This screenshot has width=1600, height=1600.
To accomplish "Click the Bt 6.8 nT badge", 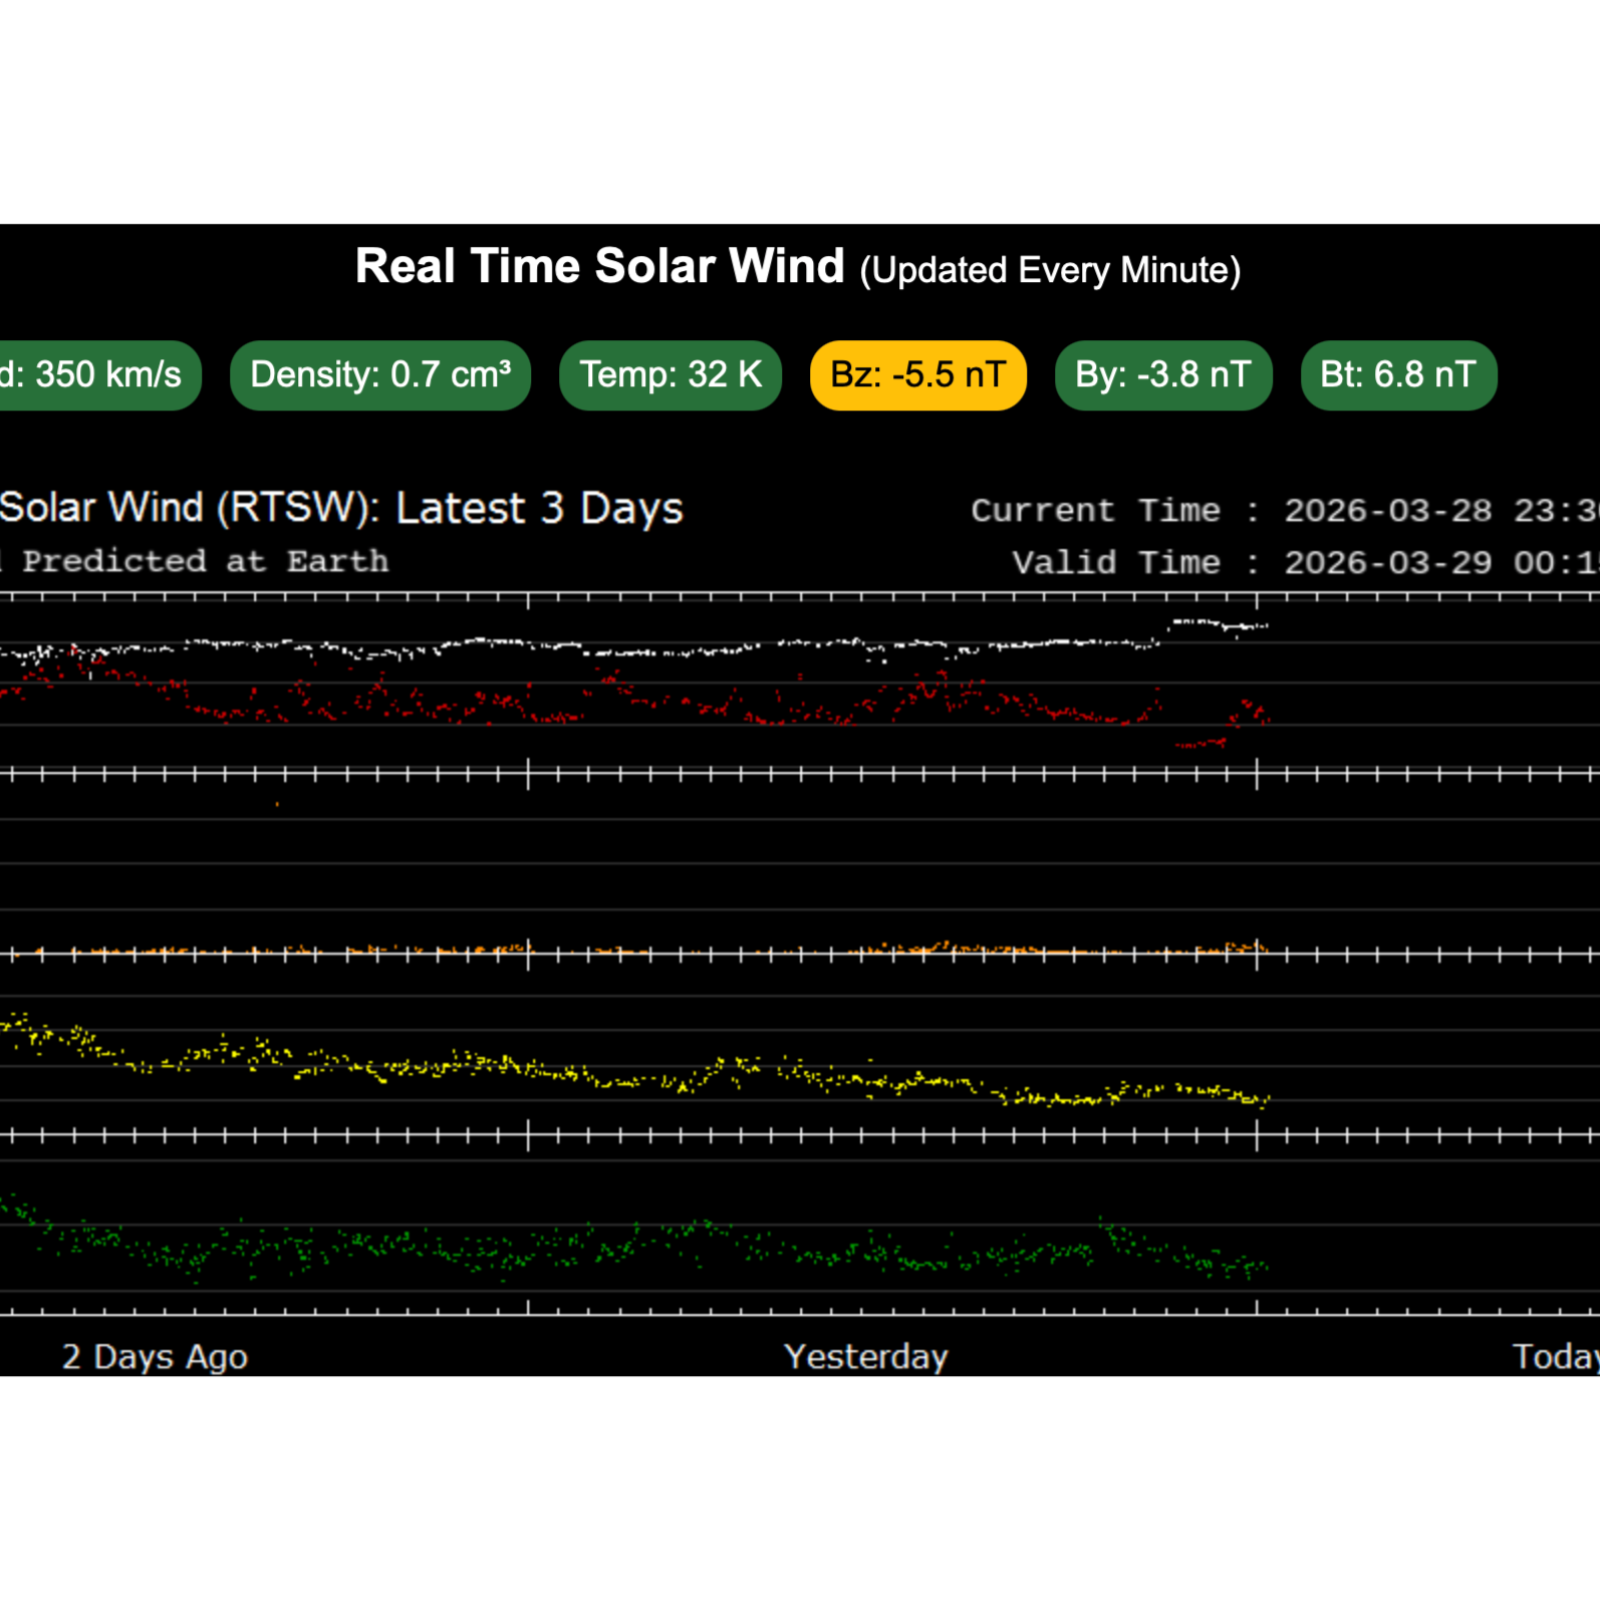I will click(1398, 375).
